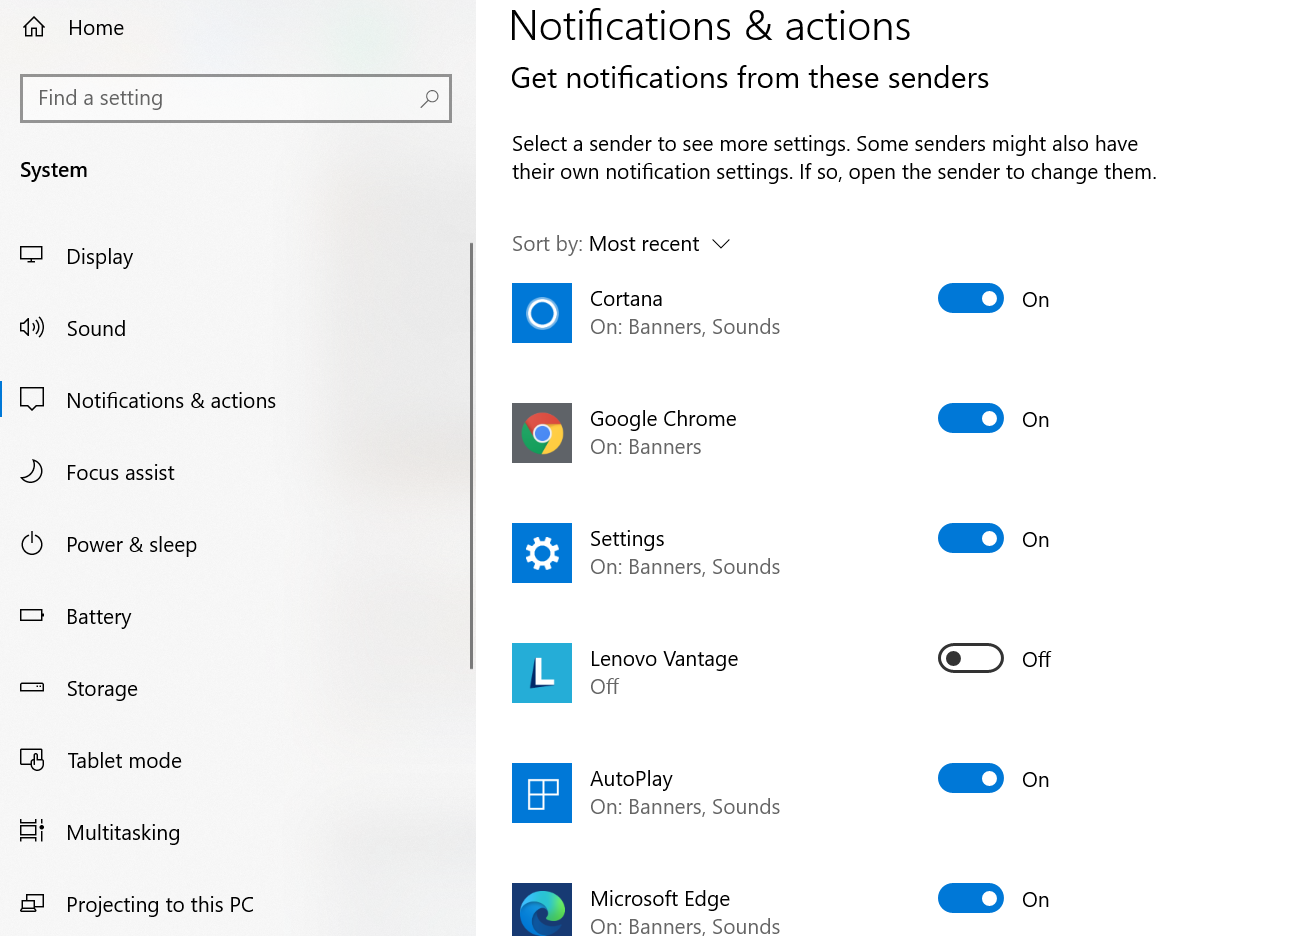1312x936 pixels.
Task: Click the Notifications speech bubble icon
Action: [x=32, y=399]
